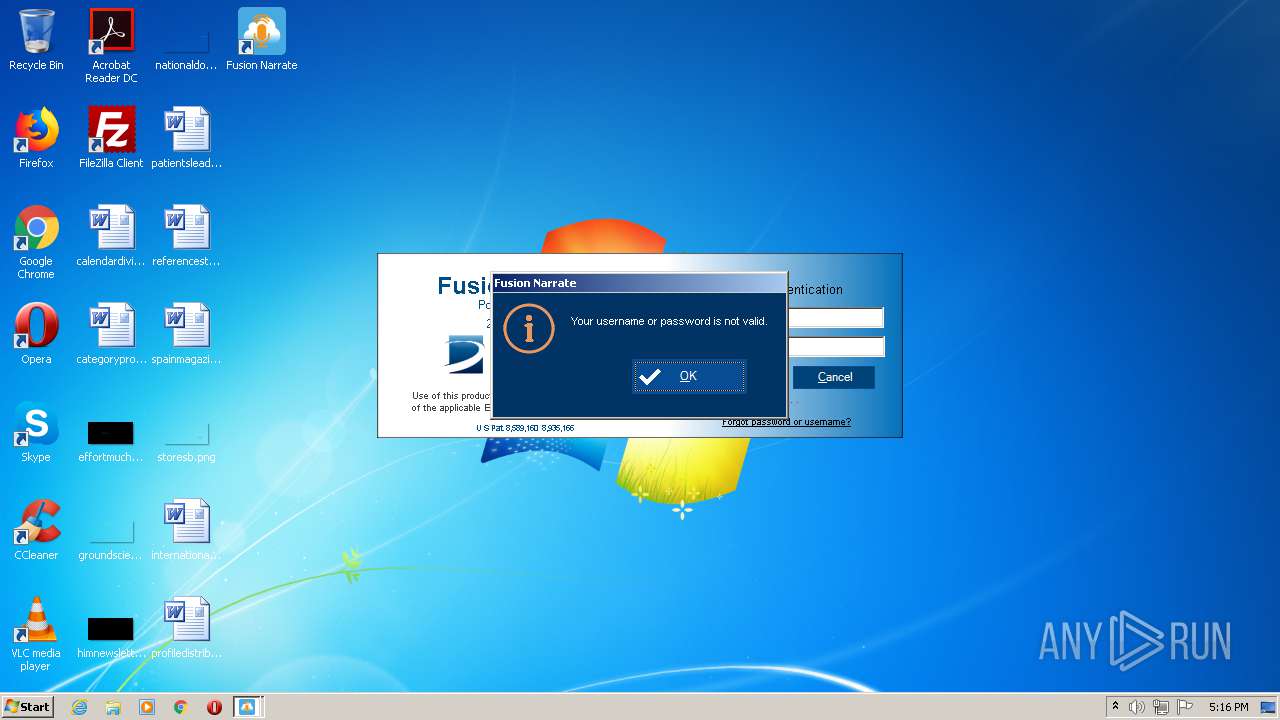The height and width of the screenshot is (720, 1280).
Task: Open the Forgot password or username link
Action: 786,422
